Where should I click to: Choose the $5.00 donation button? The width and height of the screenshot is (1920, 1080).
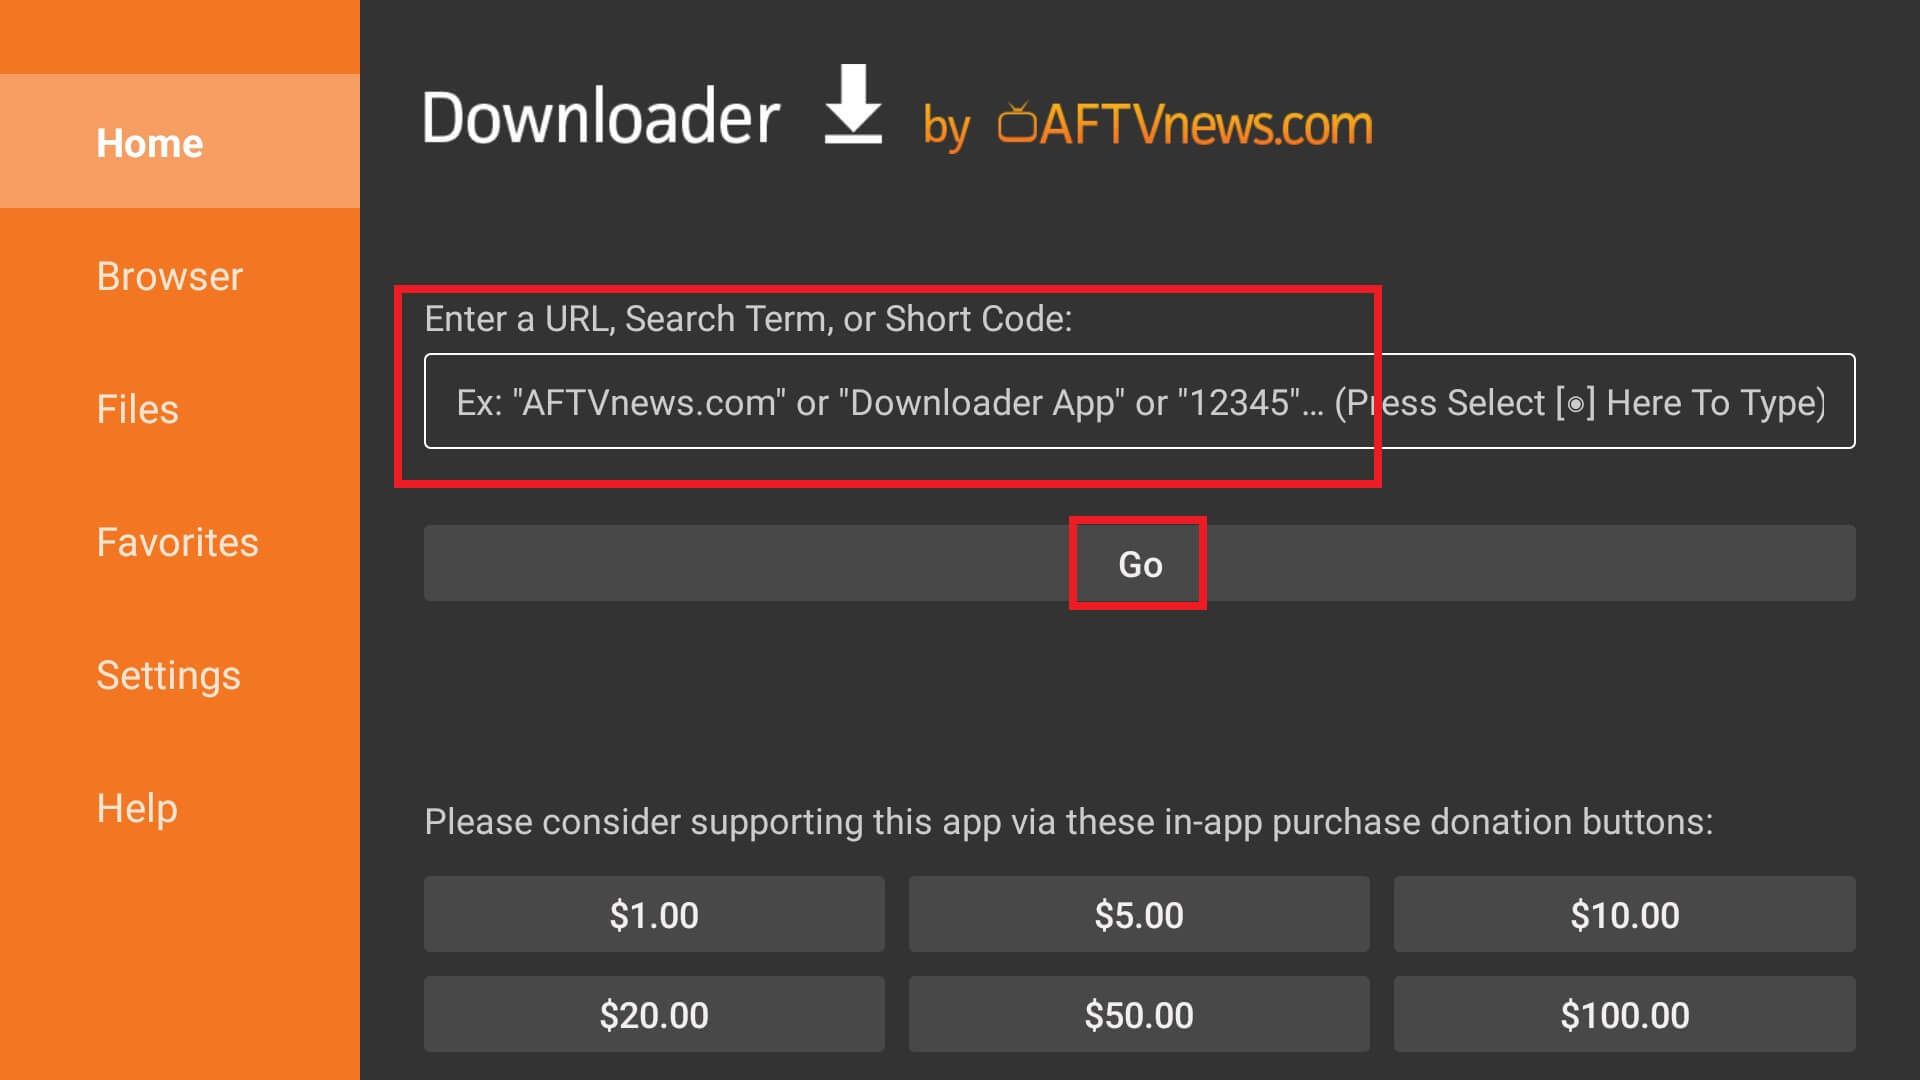(x=1139, y=914)
